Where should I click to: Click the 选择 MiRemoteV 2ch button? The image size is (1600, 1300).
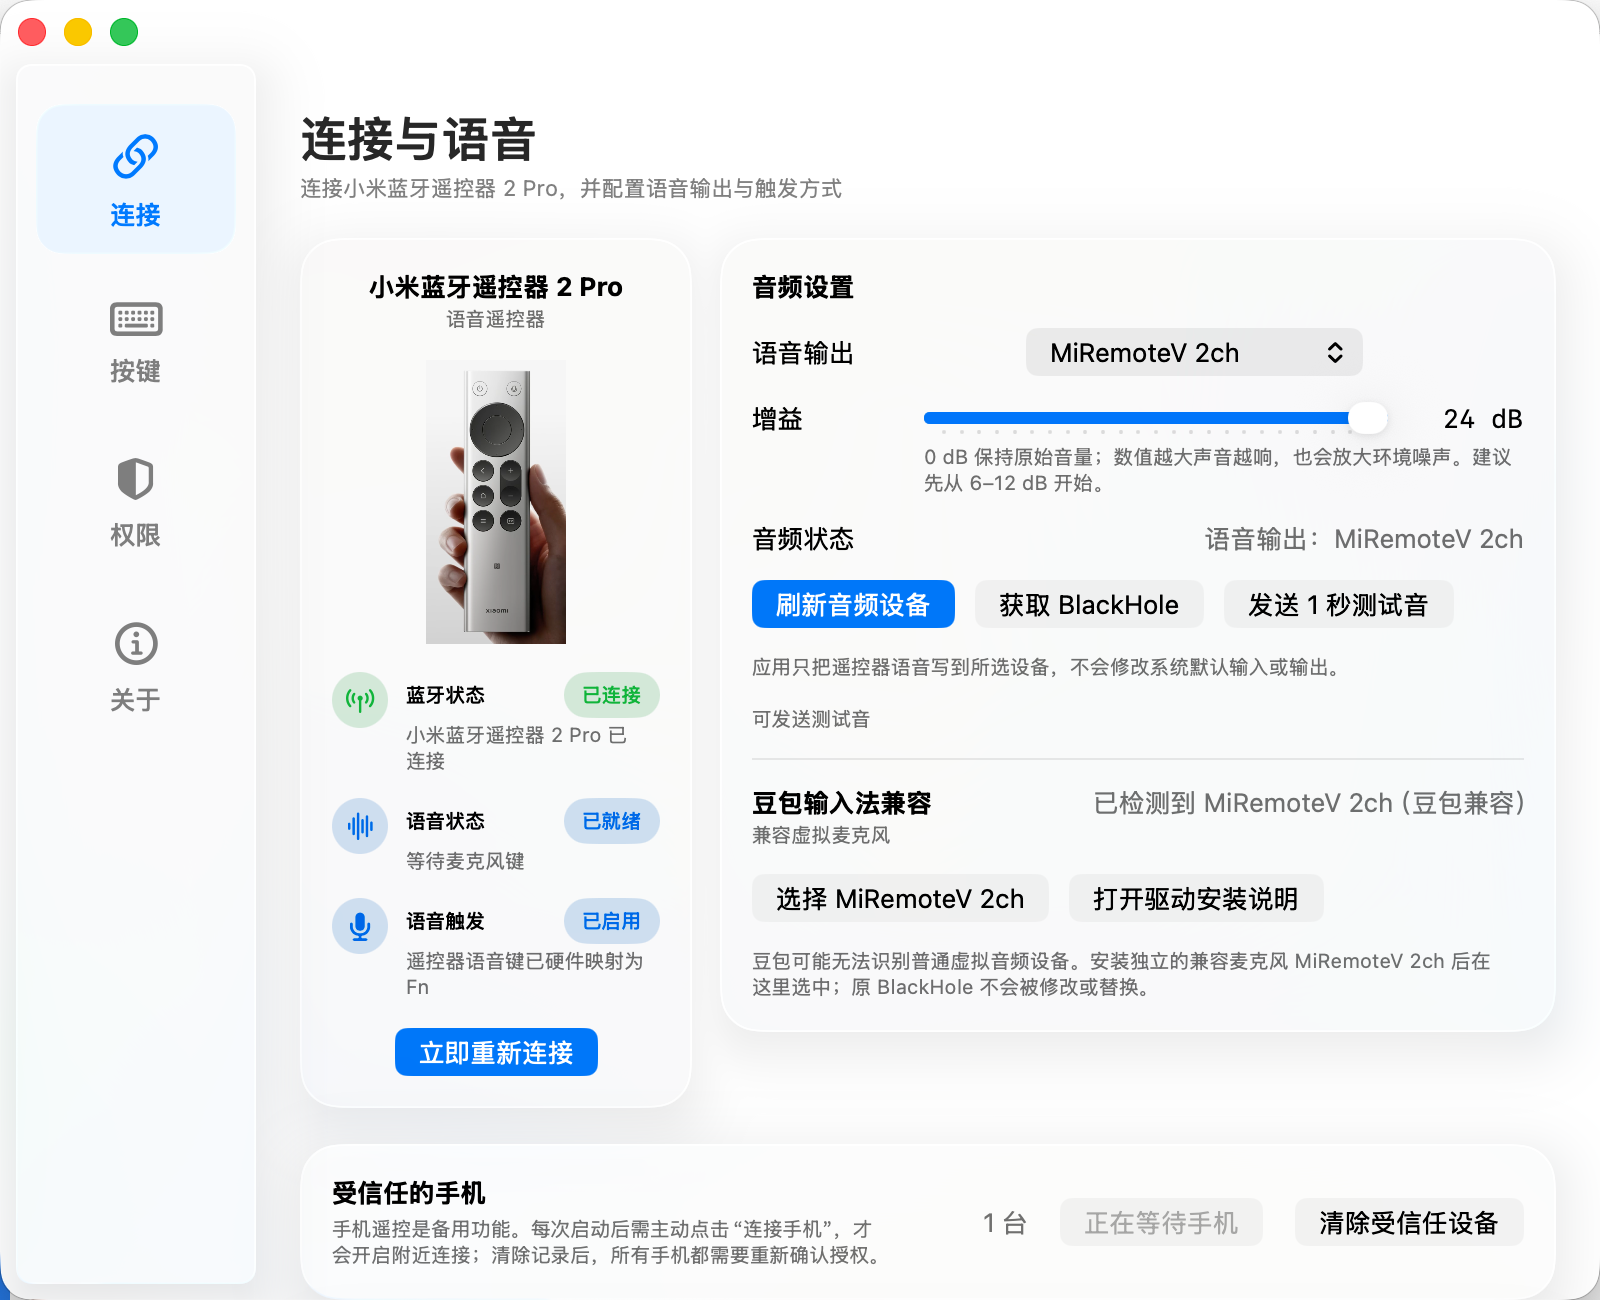tap(900, 898)
